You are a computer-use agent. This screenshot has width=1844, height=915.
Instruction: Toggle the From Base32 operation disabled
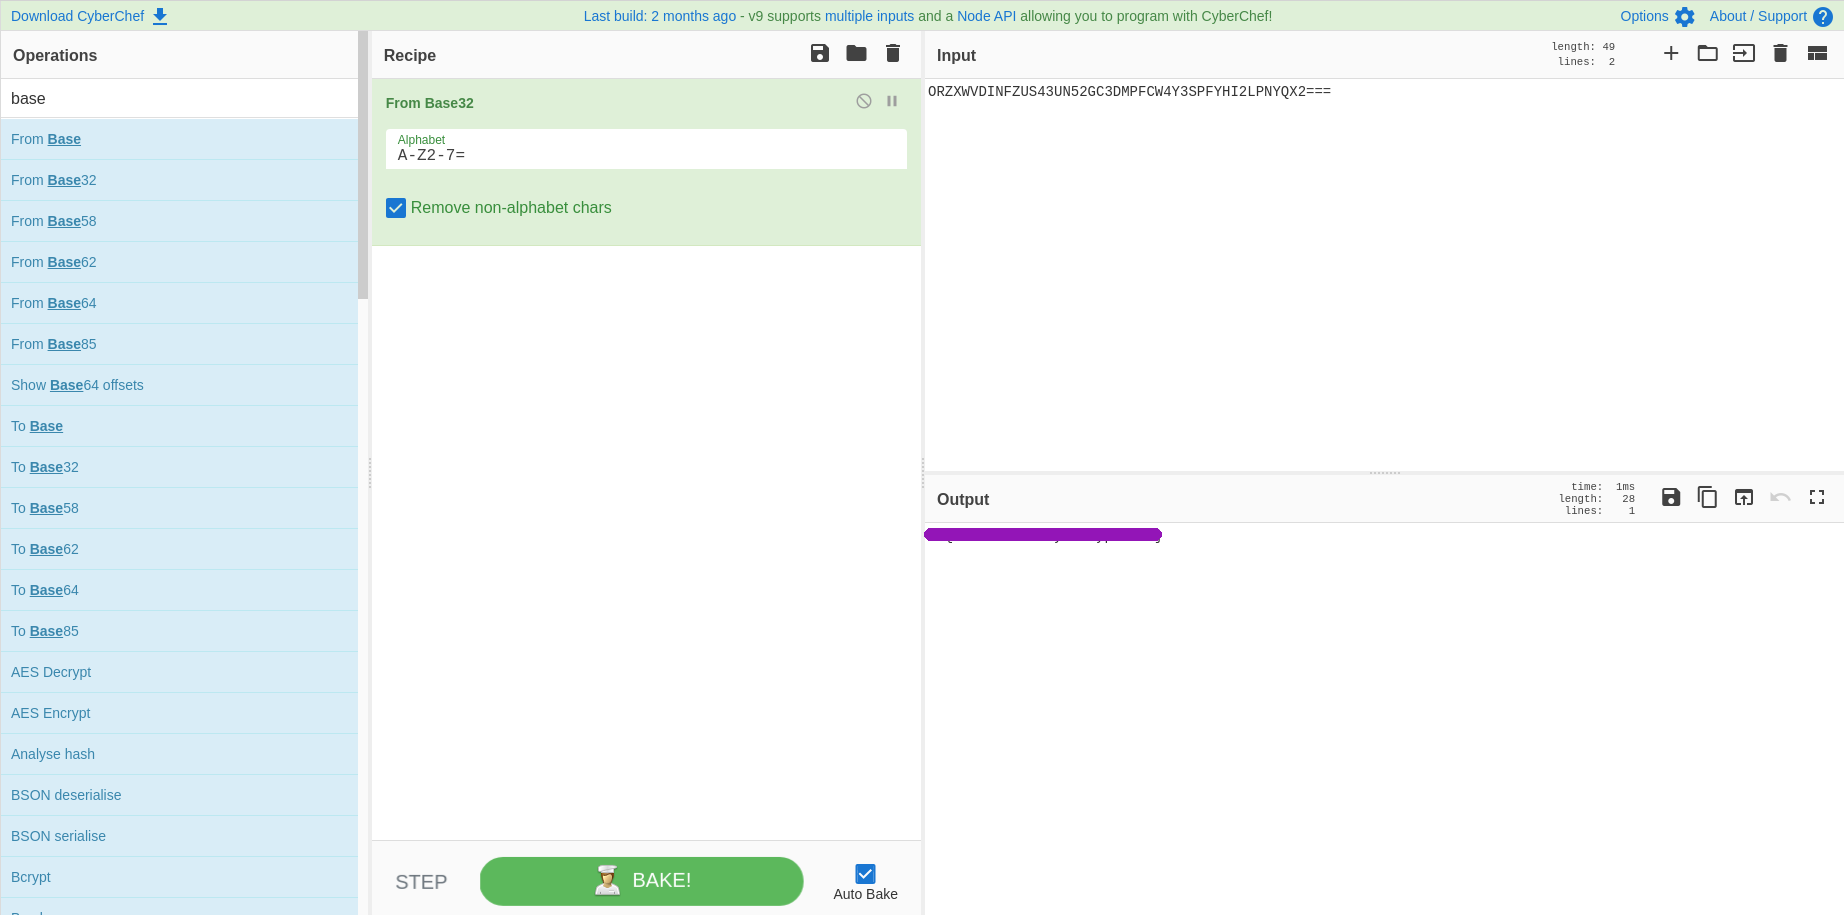click(x=863, y=100)
